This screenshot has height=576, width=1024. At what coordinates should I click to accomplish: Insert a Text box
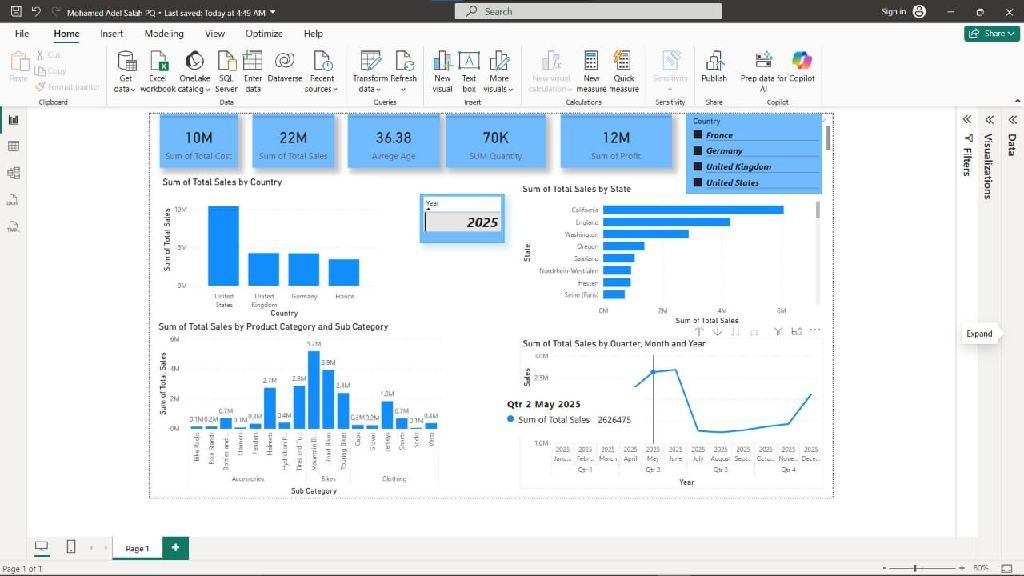point(469,68)
